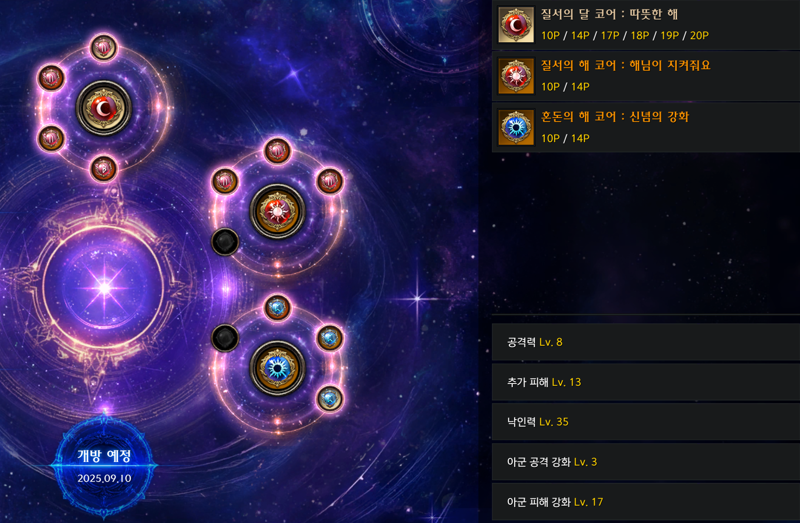The width and height of the screenshot is (800, 523).
Task: Select the empty black slot on chaos core ring
Action: (225, 338)
